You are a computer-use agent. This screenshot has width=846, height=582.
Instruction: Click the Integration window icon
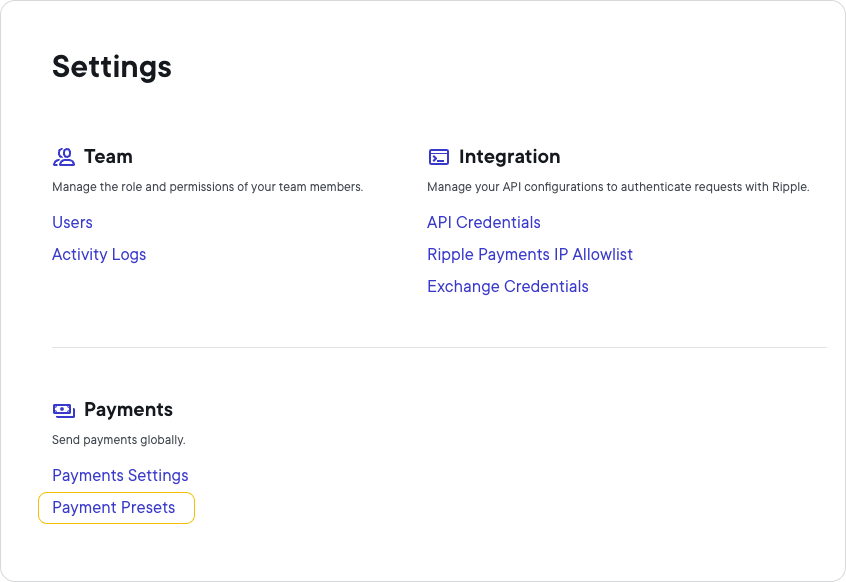click(x=438, y=156)
